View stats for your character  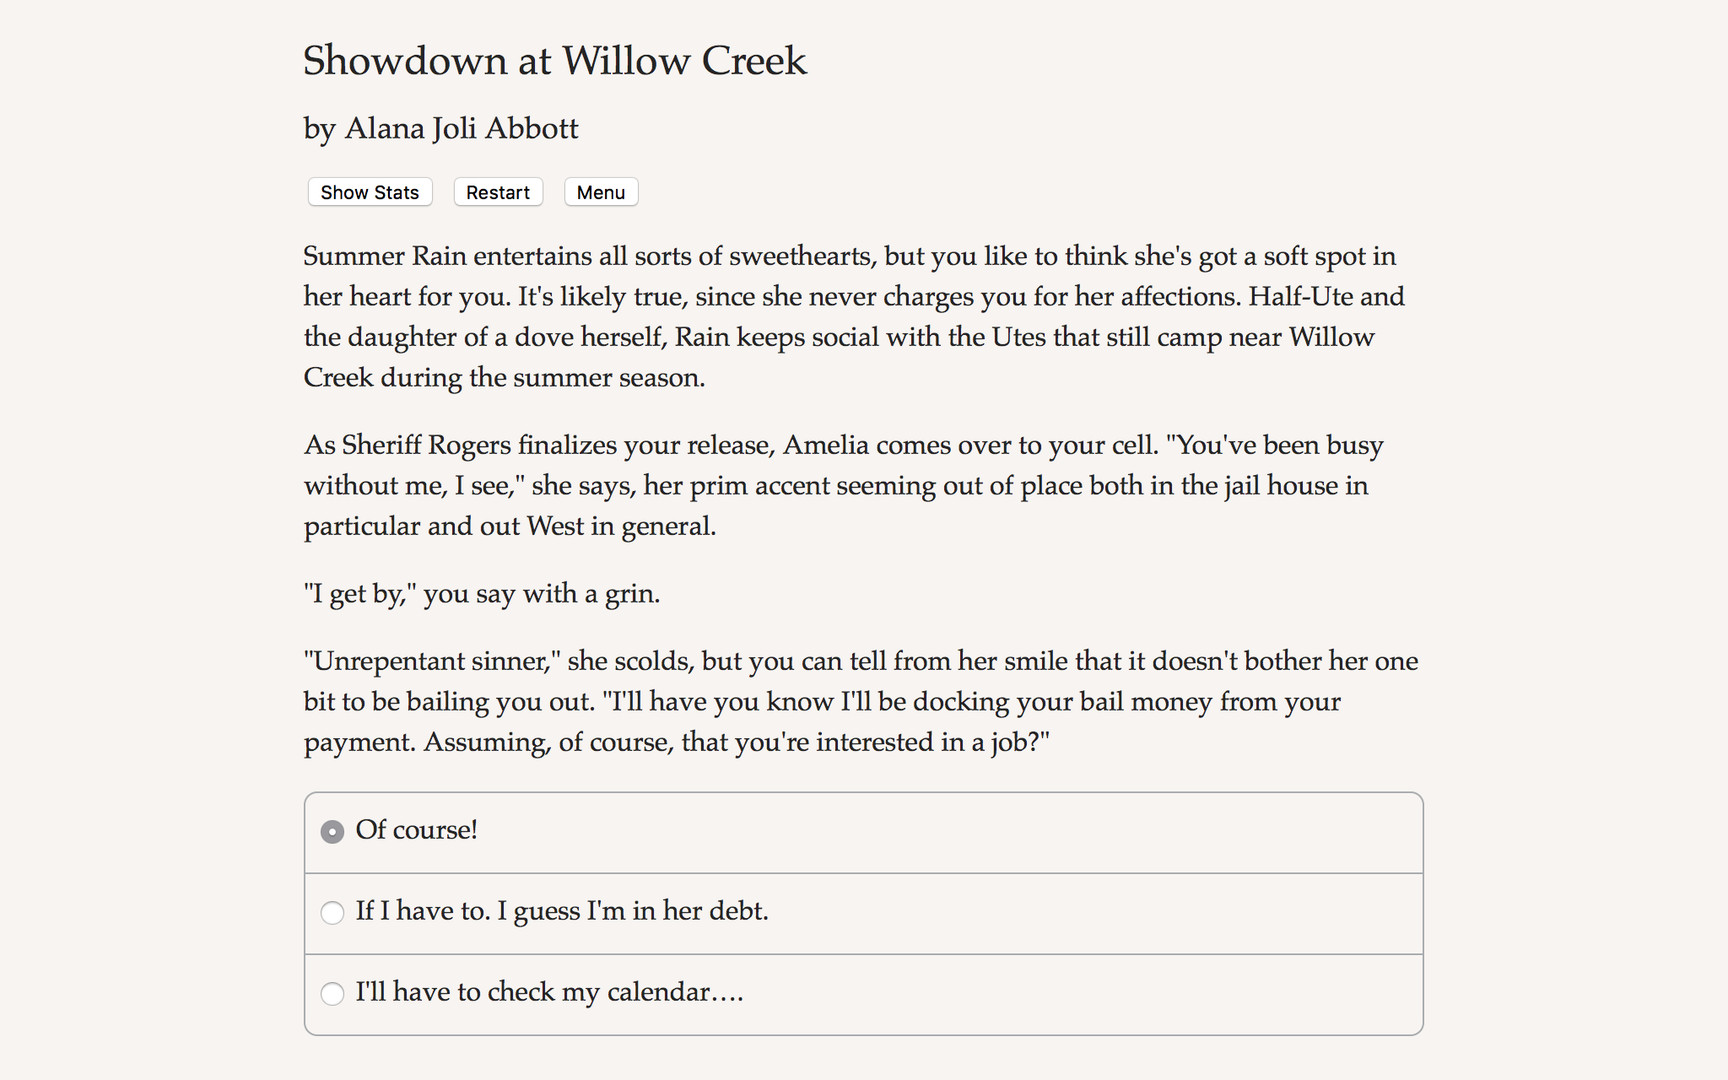pos(369,192)
